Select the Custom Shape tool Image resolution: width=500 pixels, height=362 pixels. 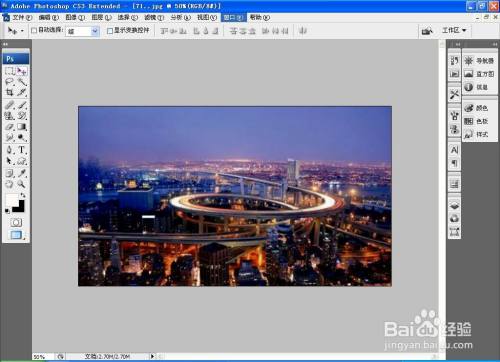click(22, 161)
